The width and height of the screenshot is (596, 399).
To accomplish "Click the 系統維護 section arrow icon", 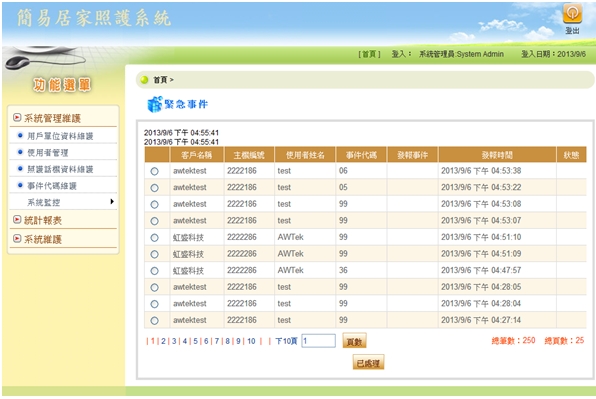I will point(17,238).
